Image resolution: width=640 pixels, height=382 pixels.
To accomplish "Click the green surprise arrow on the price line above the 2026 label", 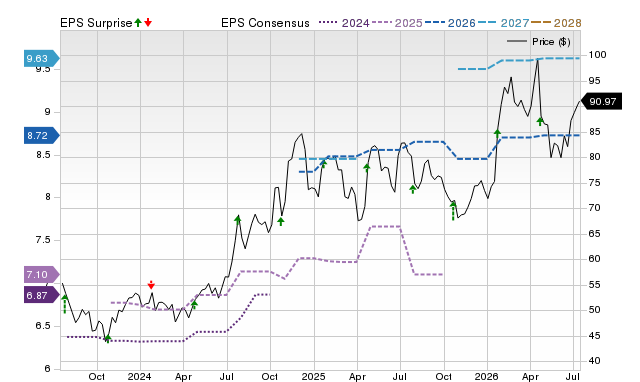I will point(497,133).
